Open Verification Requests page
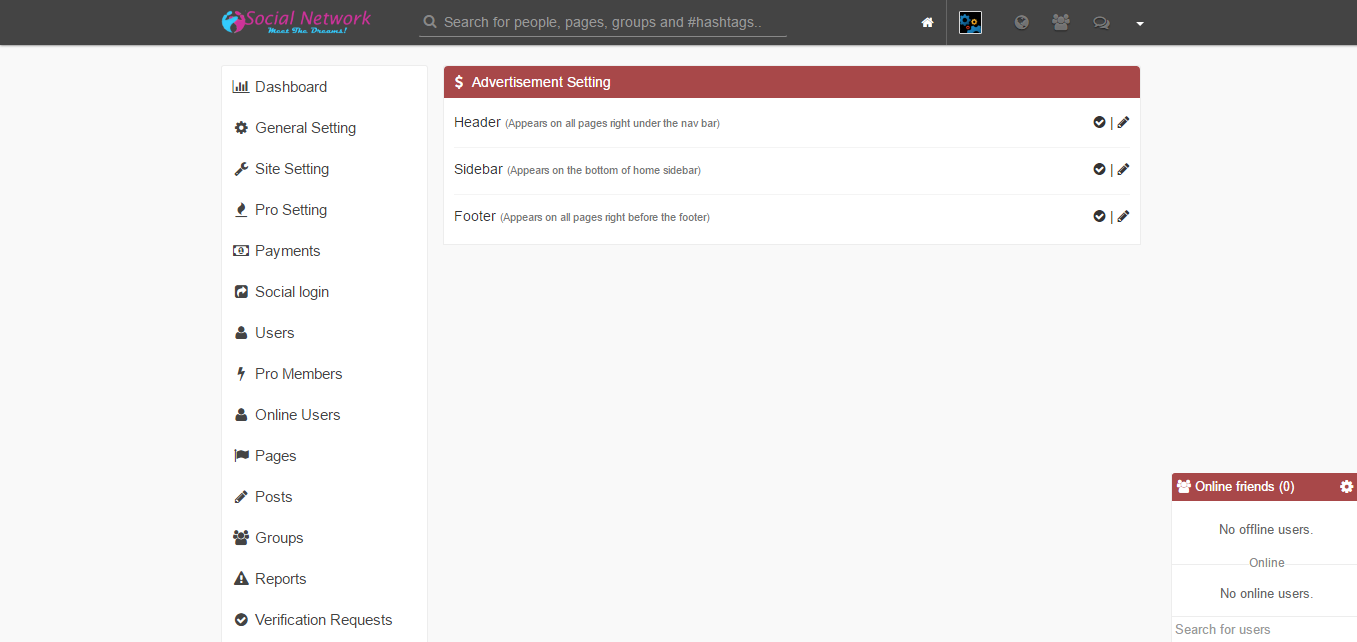The width and height of the screenshot is (1357, 642). (x=323, y=620)
